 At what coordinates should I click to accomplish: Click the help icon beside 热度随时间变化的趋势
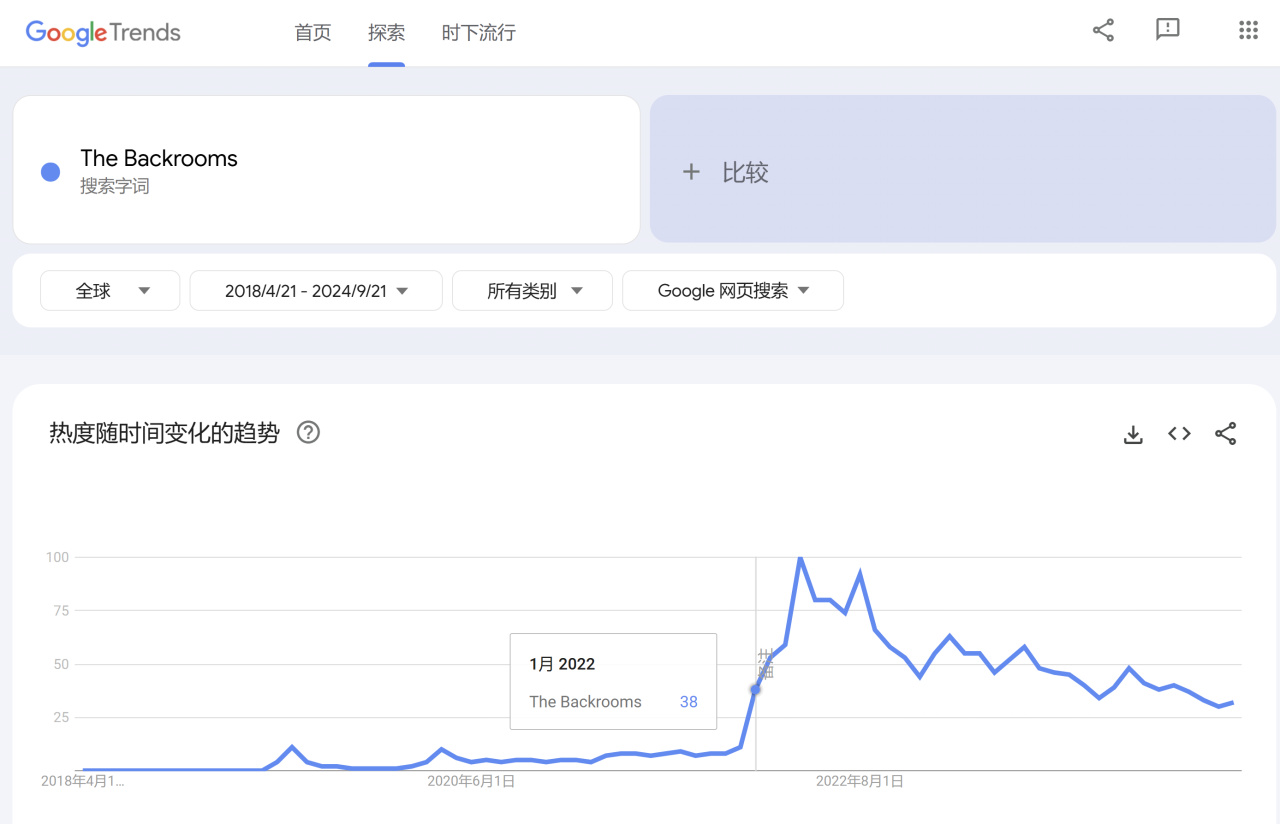(x=308, y=433)
